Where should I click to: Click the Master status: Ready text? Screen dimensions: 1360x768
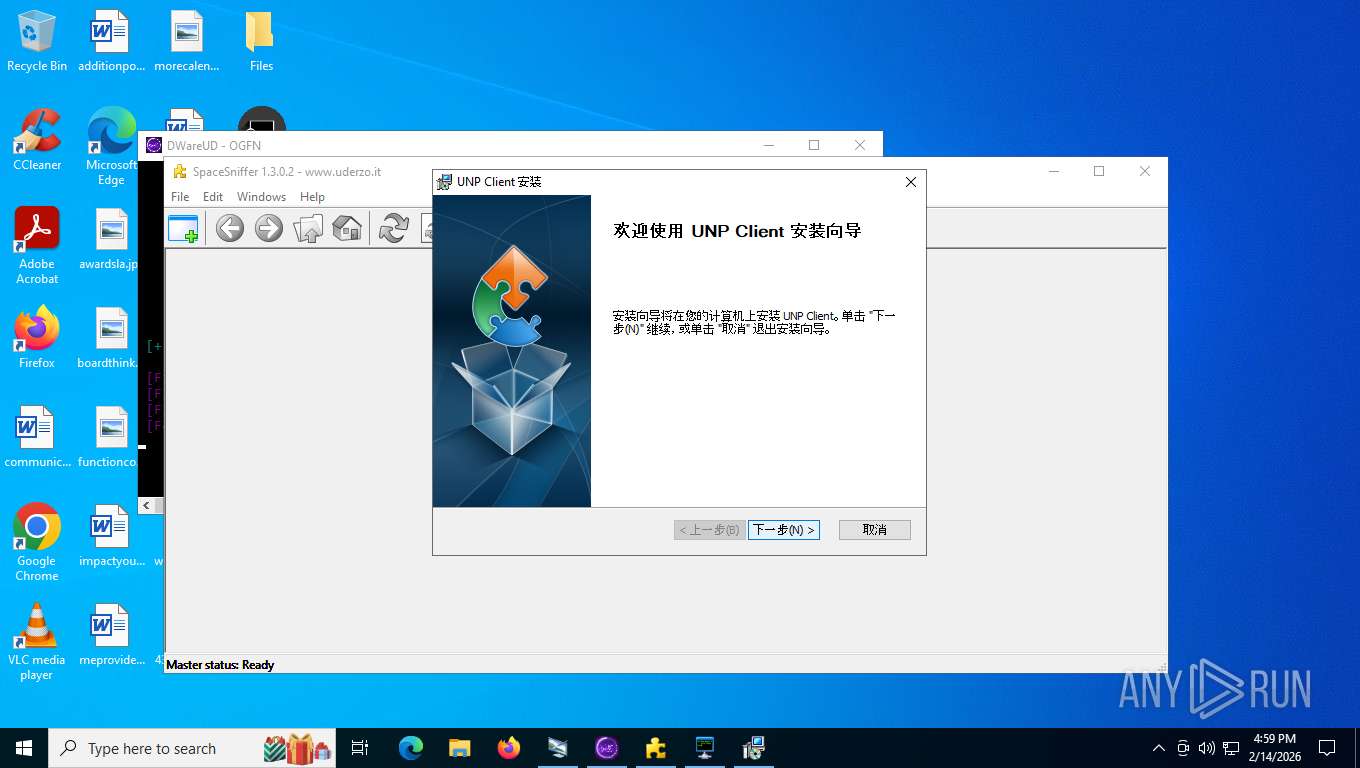tap(220, 665)
